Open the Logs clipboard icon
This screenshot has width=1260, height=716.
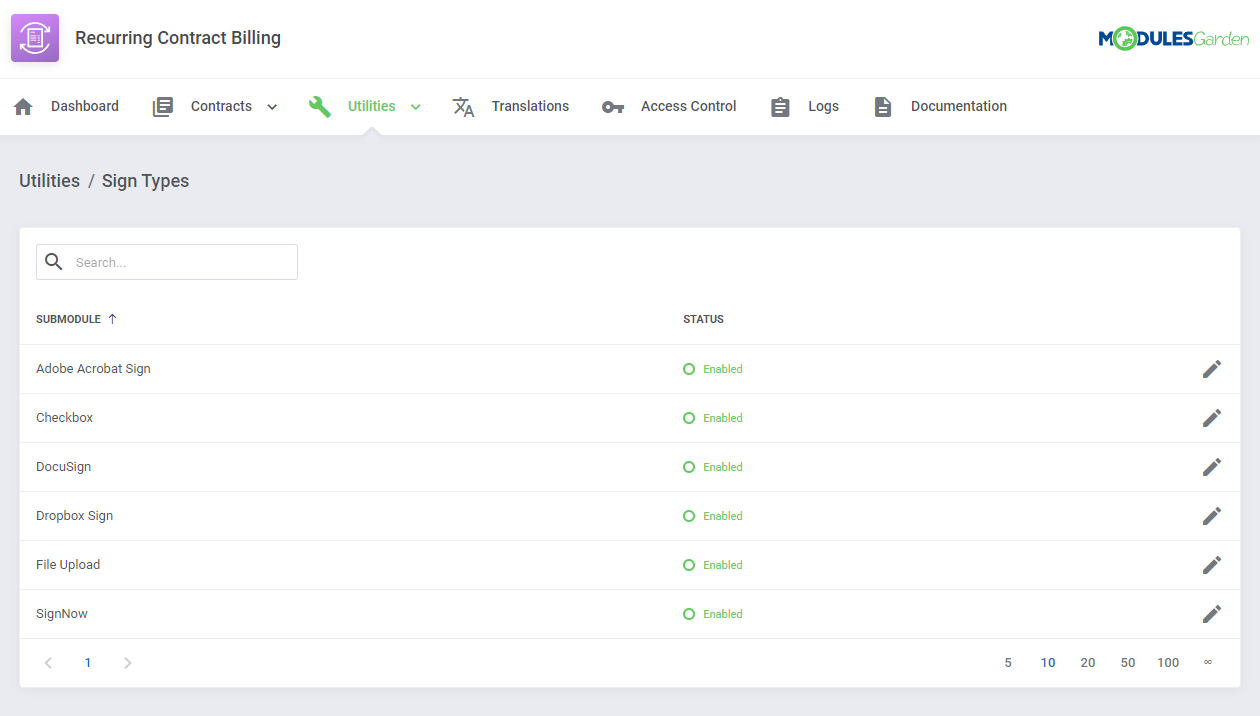[780, 105]
